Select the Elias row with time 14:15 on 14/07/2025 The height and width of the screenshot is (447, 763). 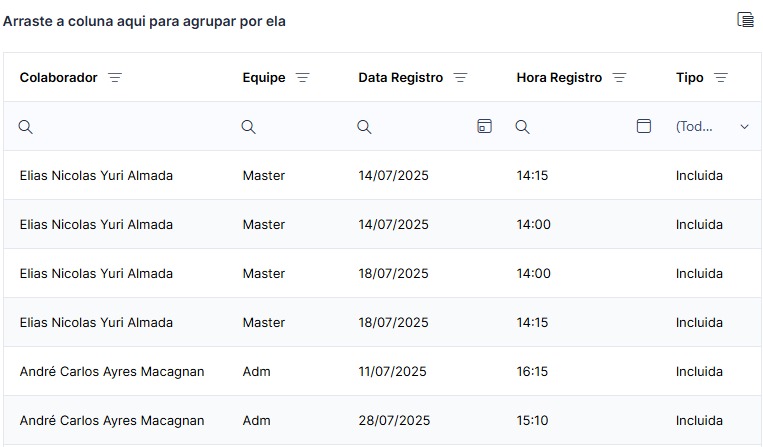(x=382, y=175)
